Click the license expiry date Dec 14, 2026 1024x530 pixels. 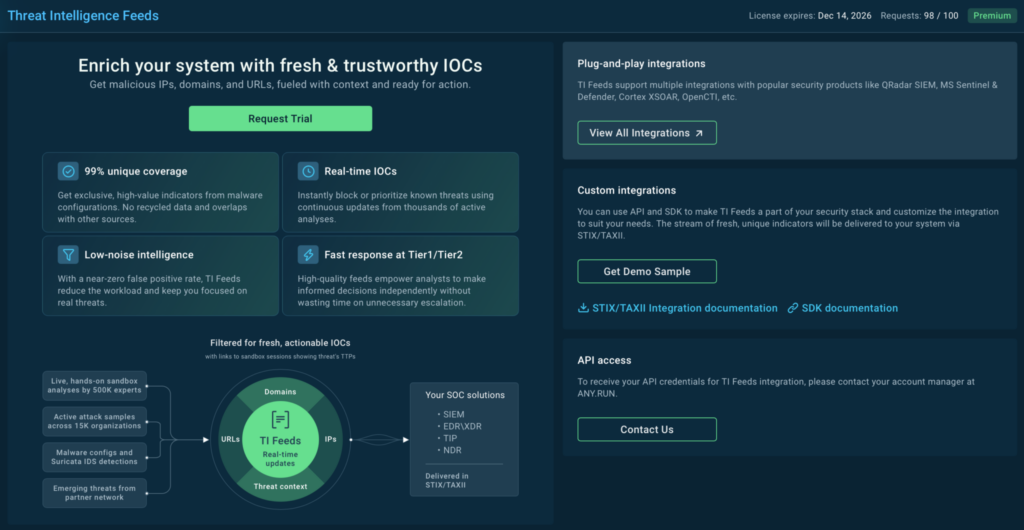(844, 16)
